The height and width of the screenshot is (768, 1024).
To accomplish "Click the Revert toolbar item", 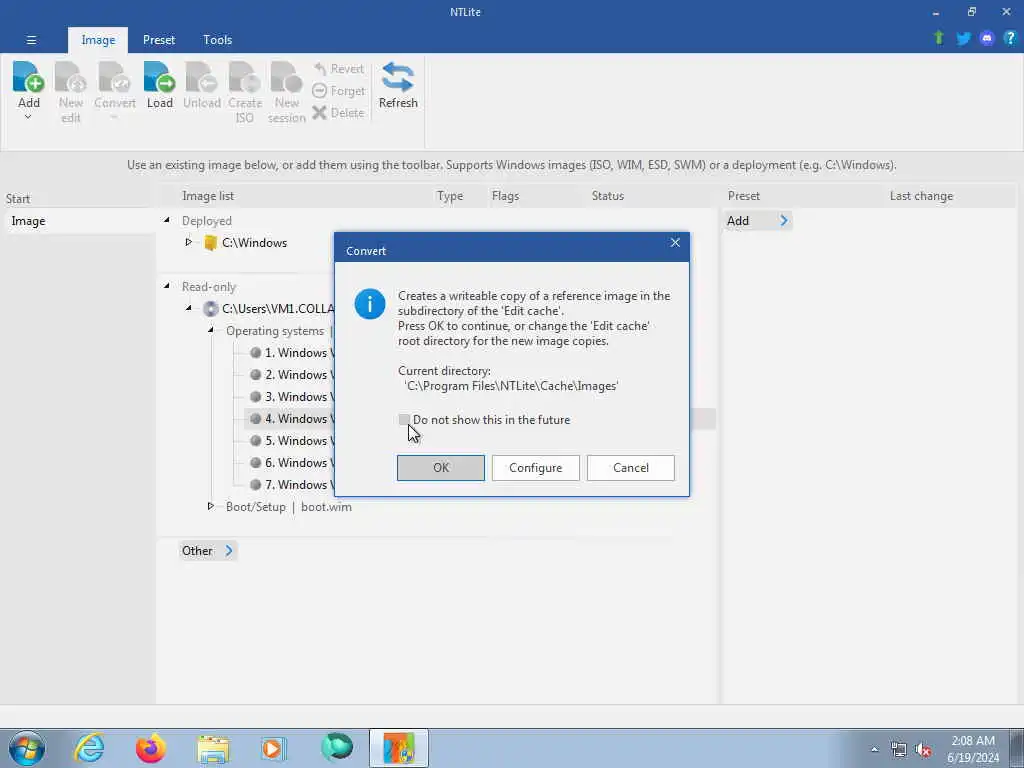I will click(338, 69).
